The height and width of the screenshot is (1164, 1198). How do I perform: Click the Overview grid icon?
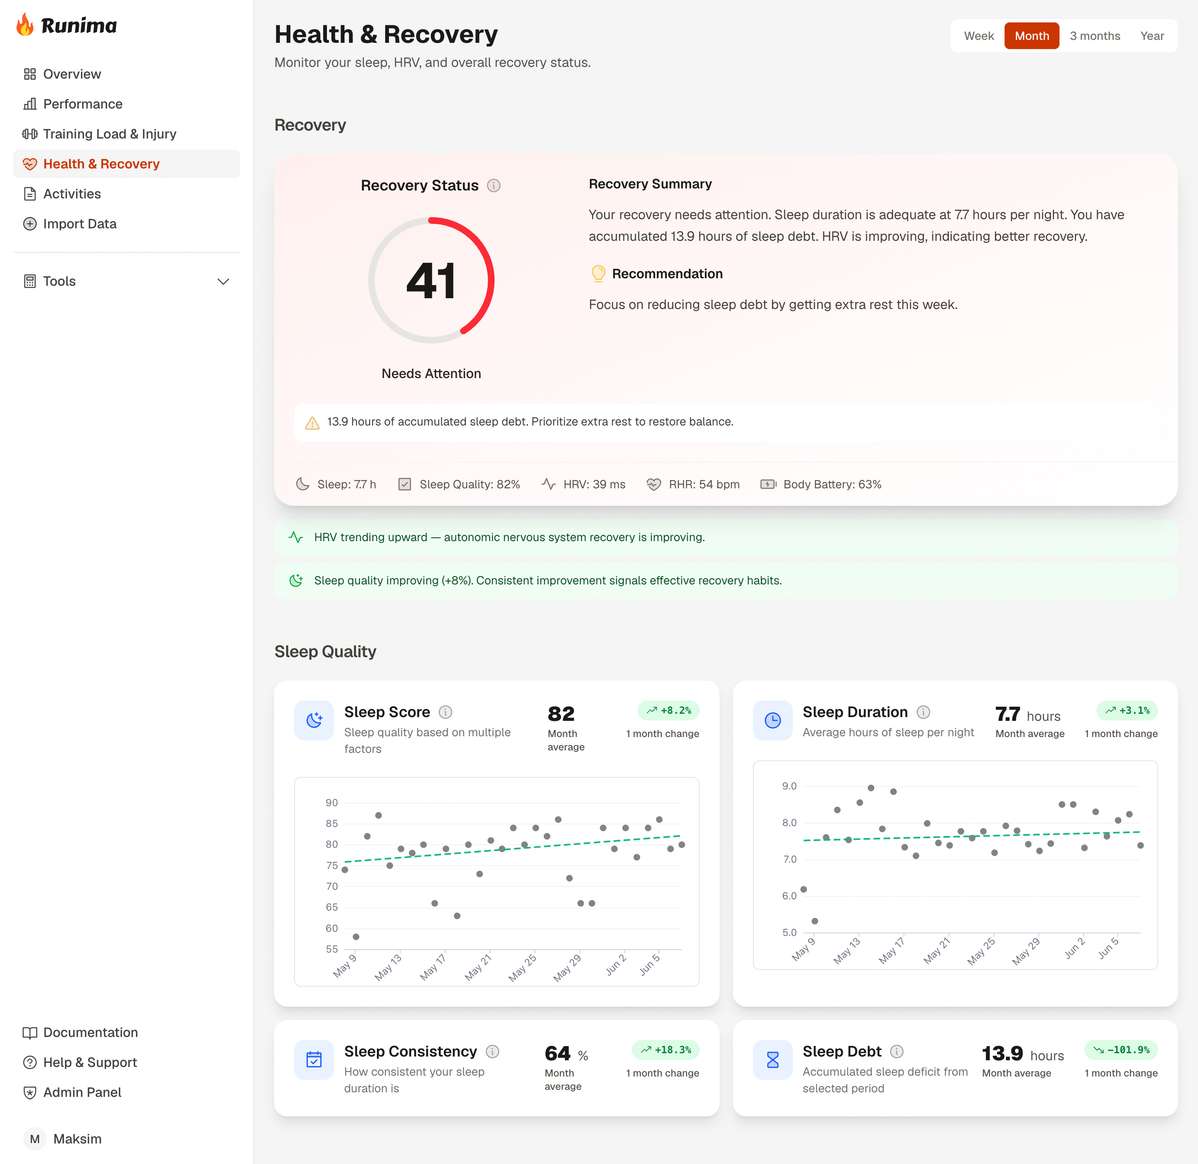click(x=30, y=74)
